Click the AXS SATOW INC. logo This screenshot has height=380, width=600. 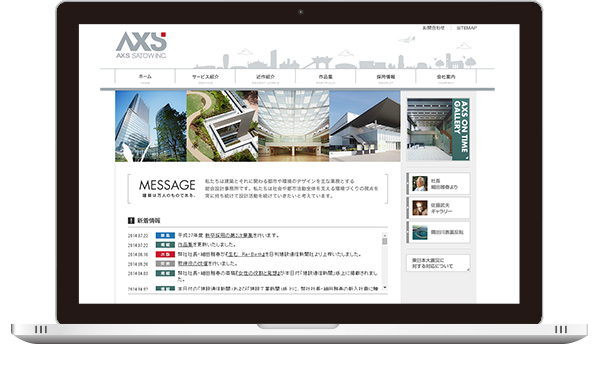tap(141, 45)
